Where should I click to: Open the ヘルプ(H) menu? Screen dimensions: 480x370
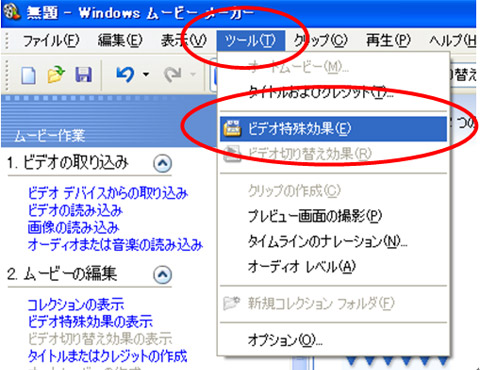[453, 41]
